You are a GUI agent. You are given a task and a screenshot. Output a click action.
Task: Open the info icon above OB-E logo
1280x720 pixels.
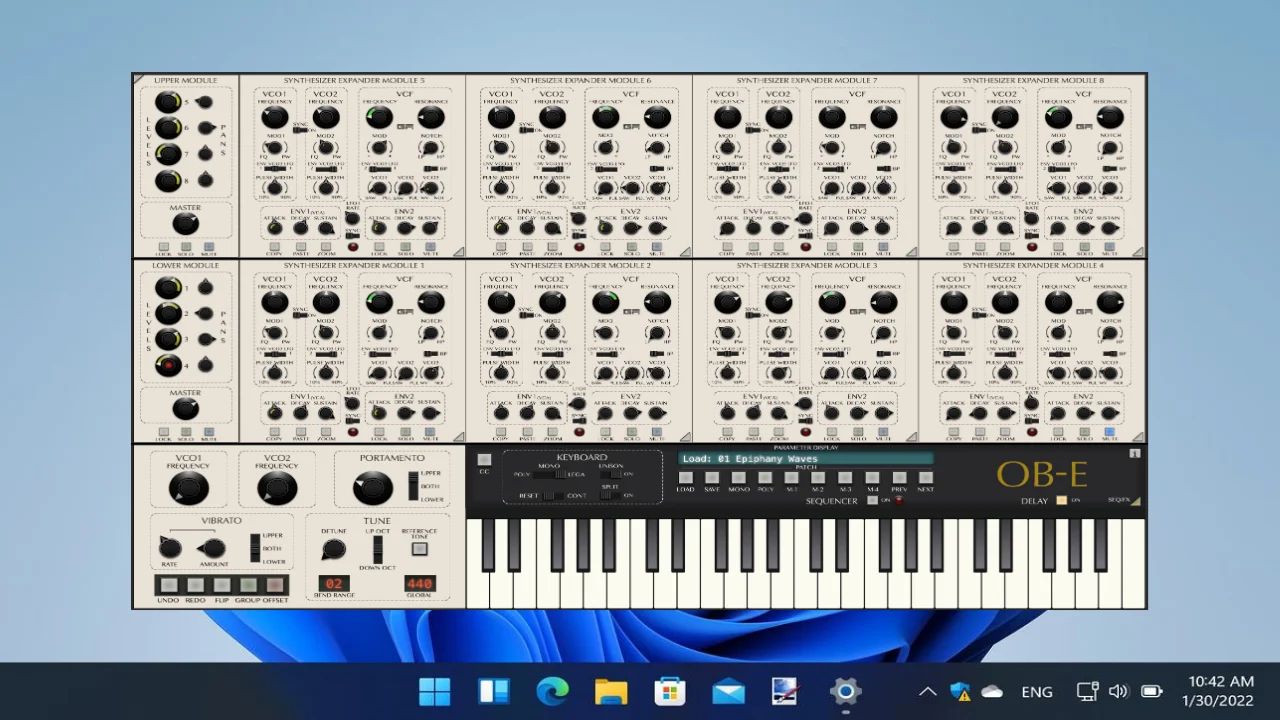tap(1135, 453)
